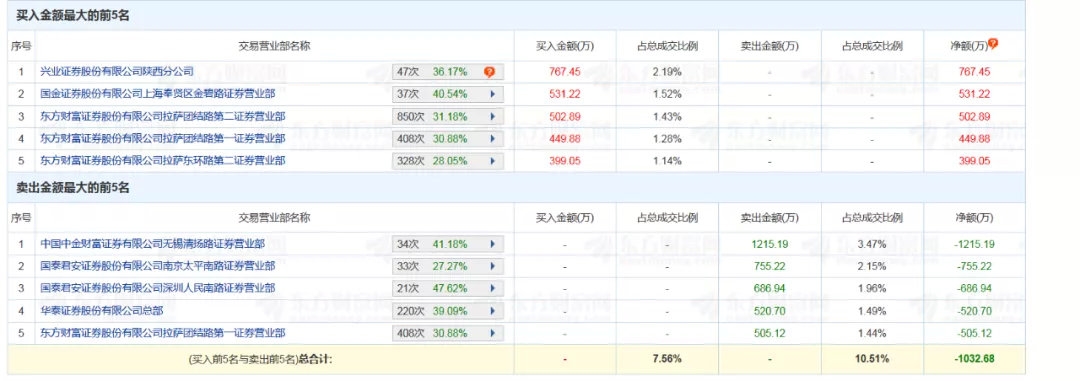The image size is (1080, 381).
Task: Click sell amount 505.12 cell
Action: (769, 333)
